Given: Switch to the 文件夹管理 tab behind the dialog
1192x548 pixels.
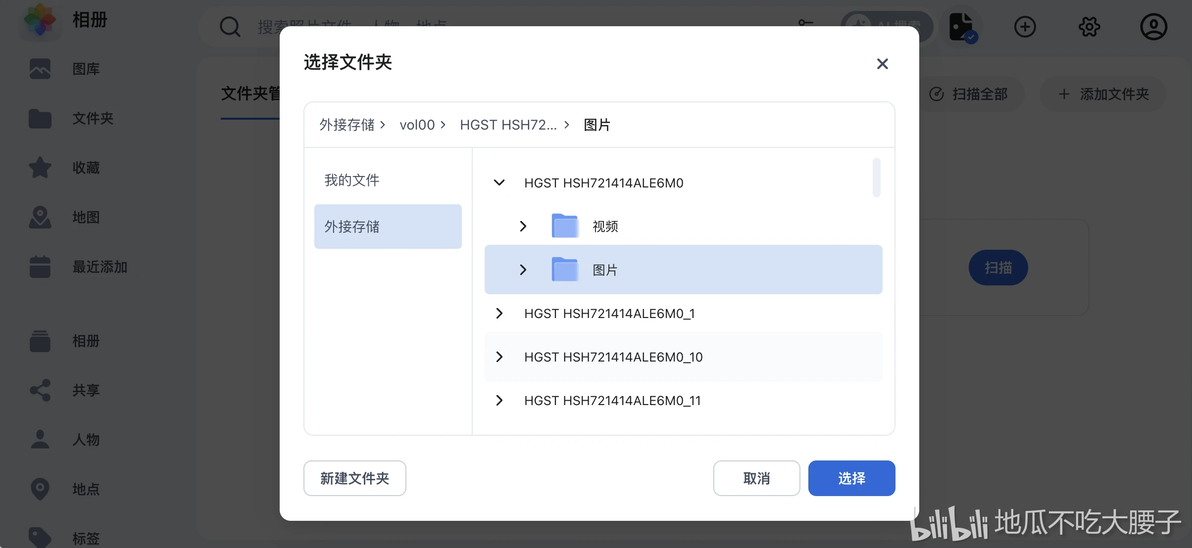Looking at the screenshot, I should pos(251,94).
